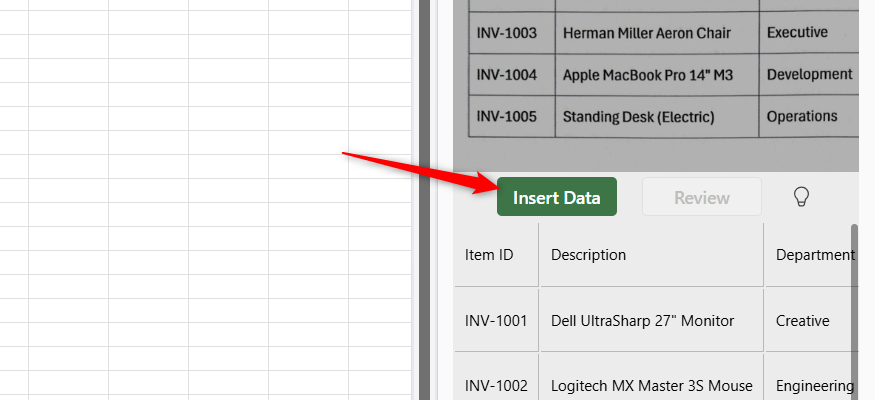Click Development in the scanned image
The width and height of the screenshot is (875, 400).
810,74
